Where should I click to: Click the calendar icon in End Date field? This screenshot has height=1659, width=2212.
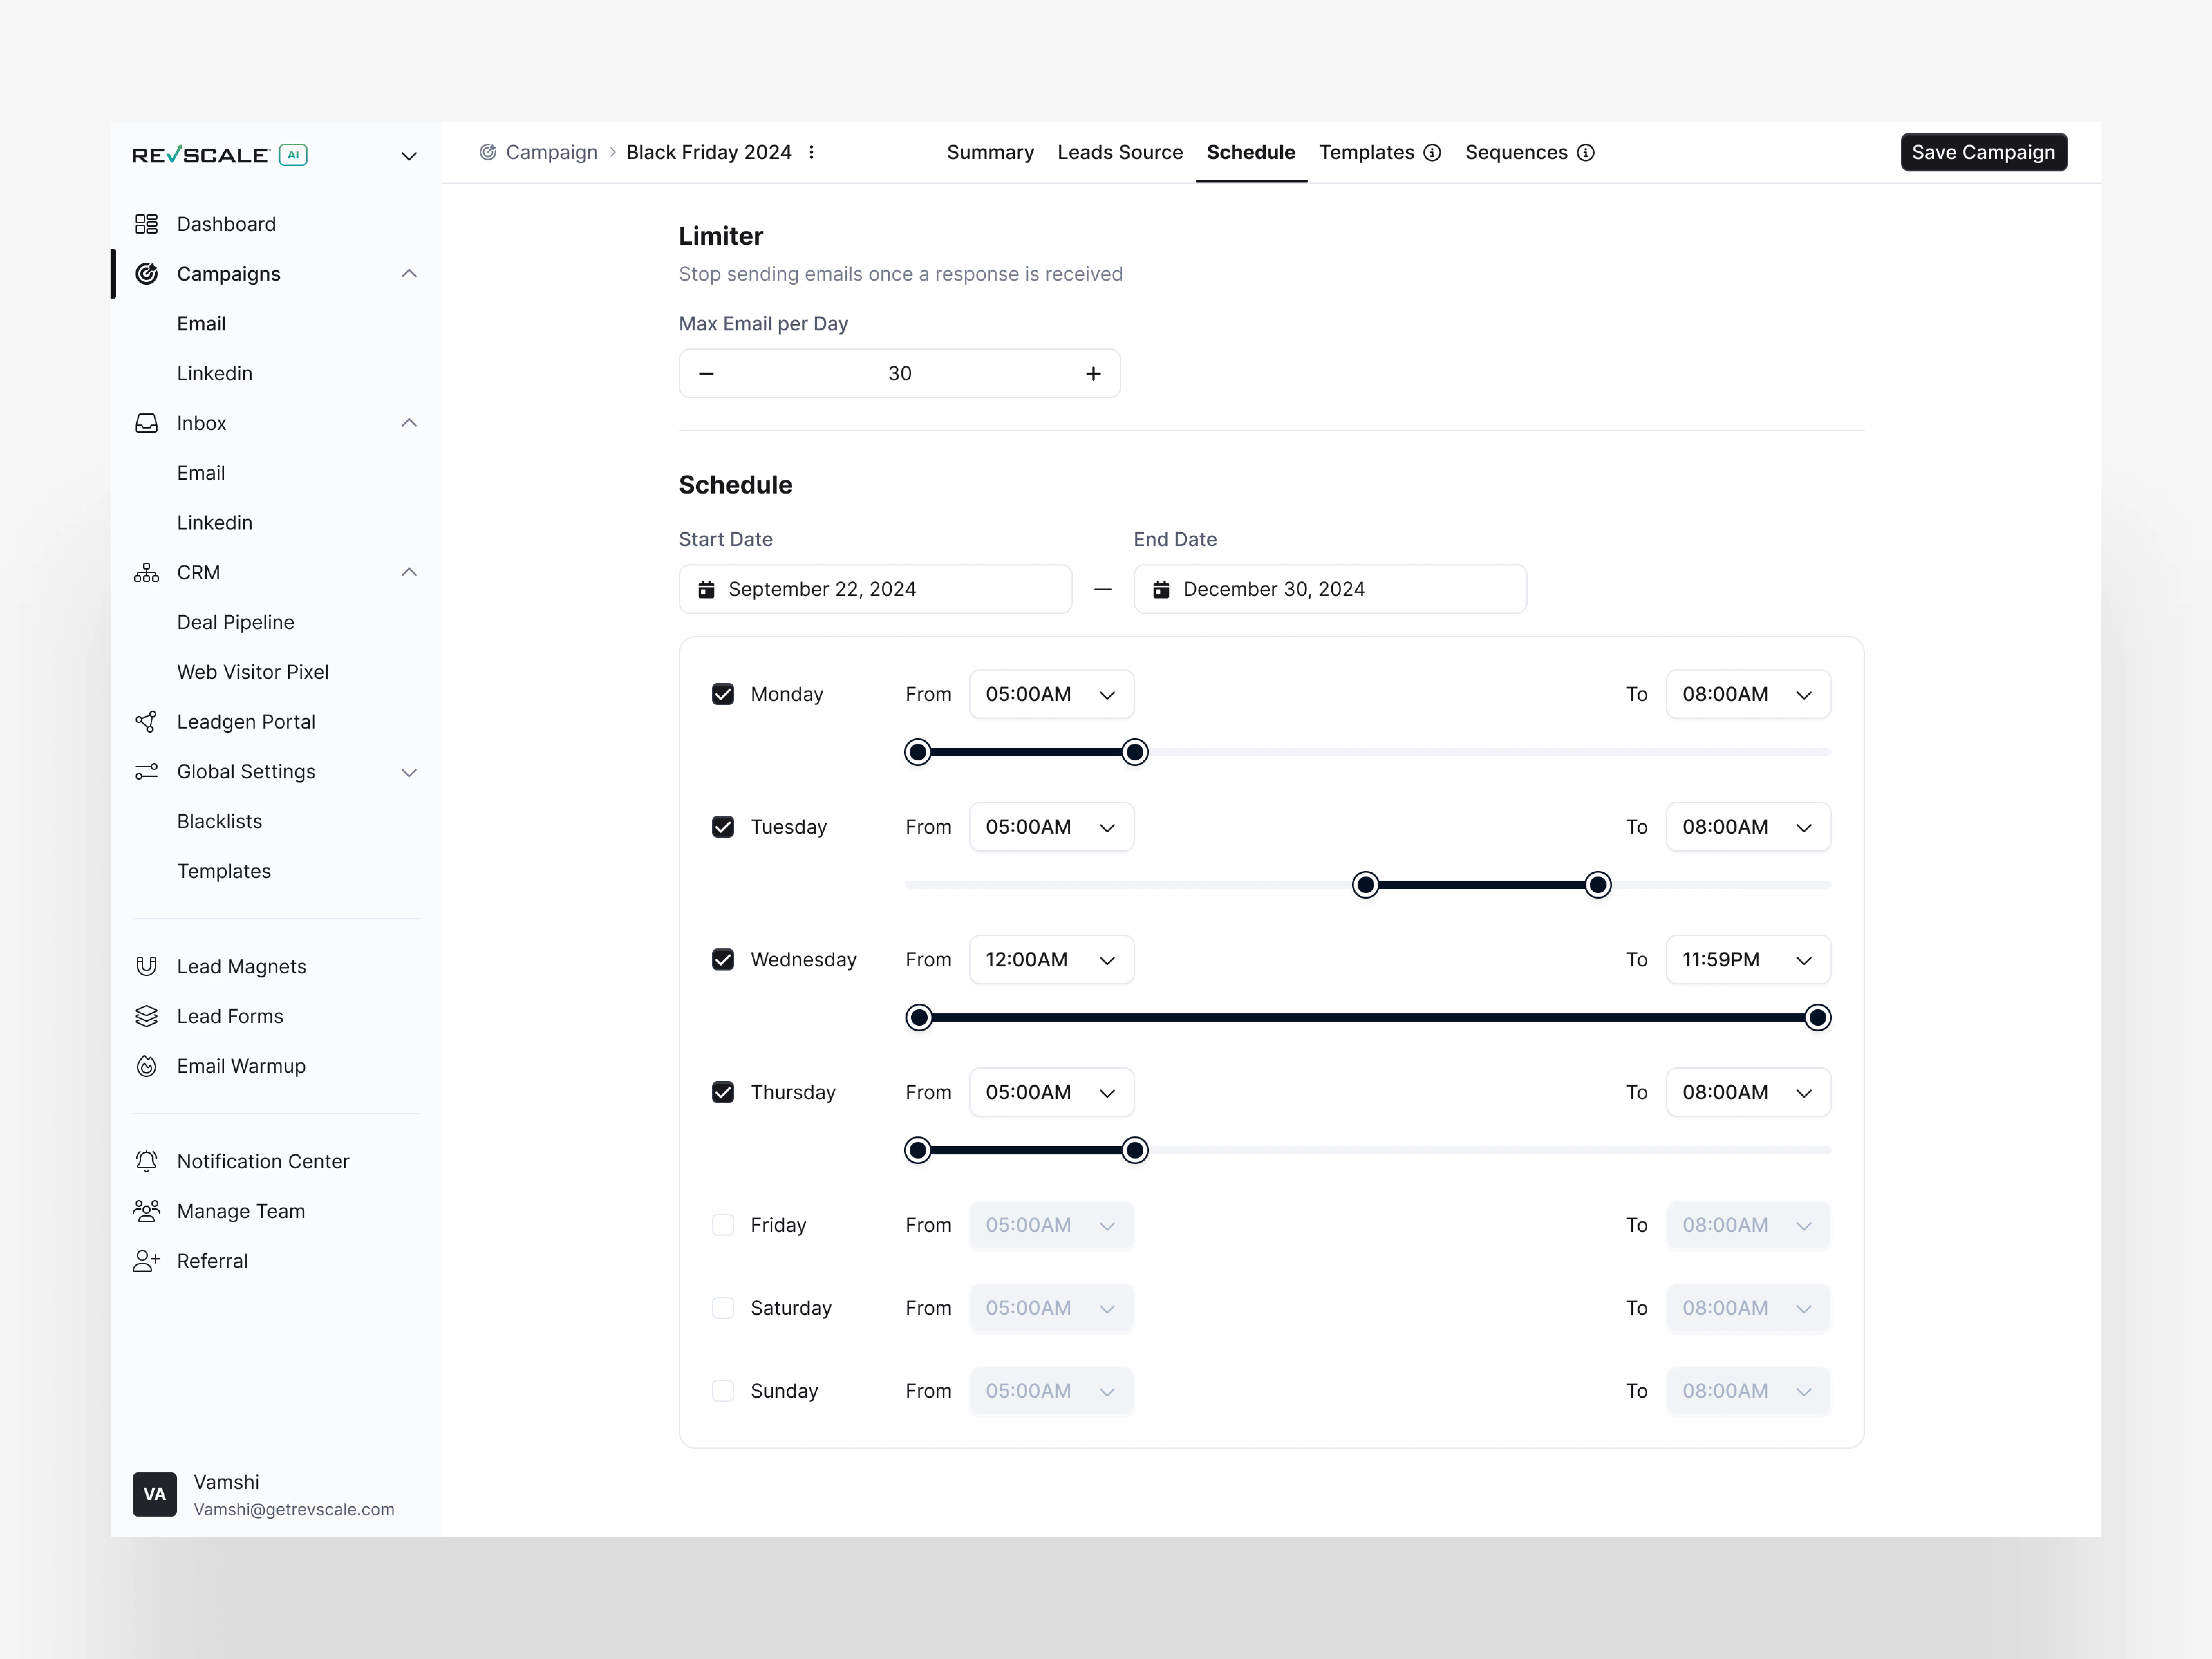point(1161,590)
